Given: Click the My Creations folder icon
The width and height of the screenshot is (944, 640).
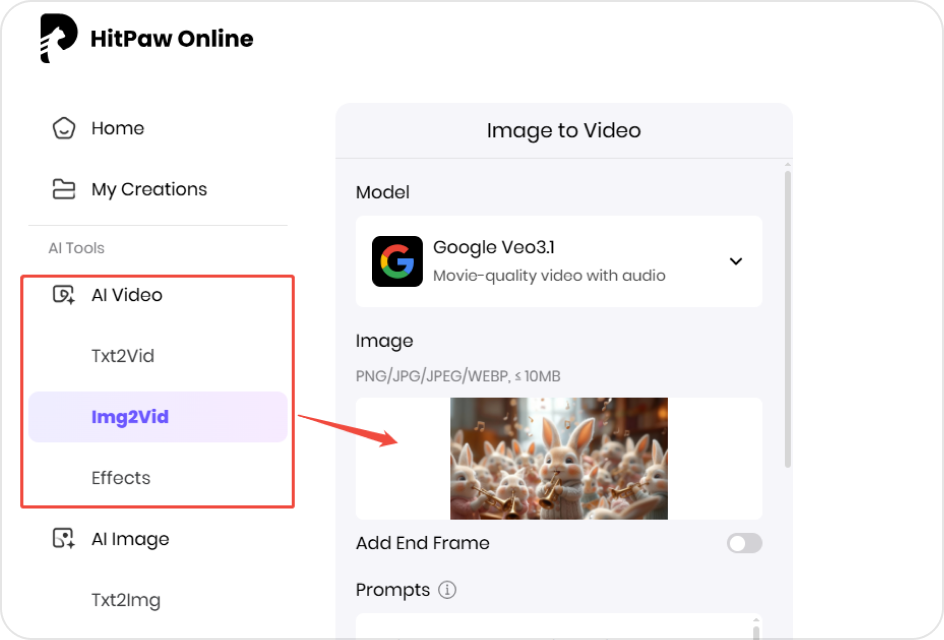Looking at the screenshot, I should [x=62, y=188].
